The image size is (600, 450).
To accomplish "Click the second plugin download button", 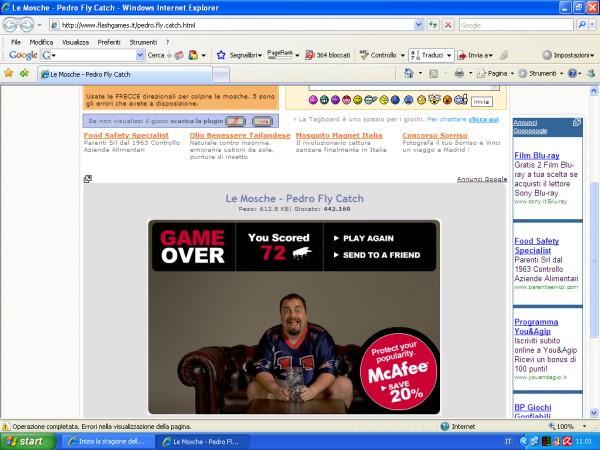I will click(262, 121).
